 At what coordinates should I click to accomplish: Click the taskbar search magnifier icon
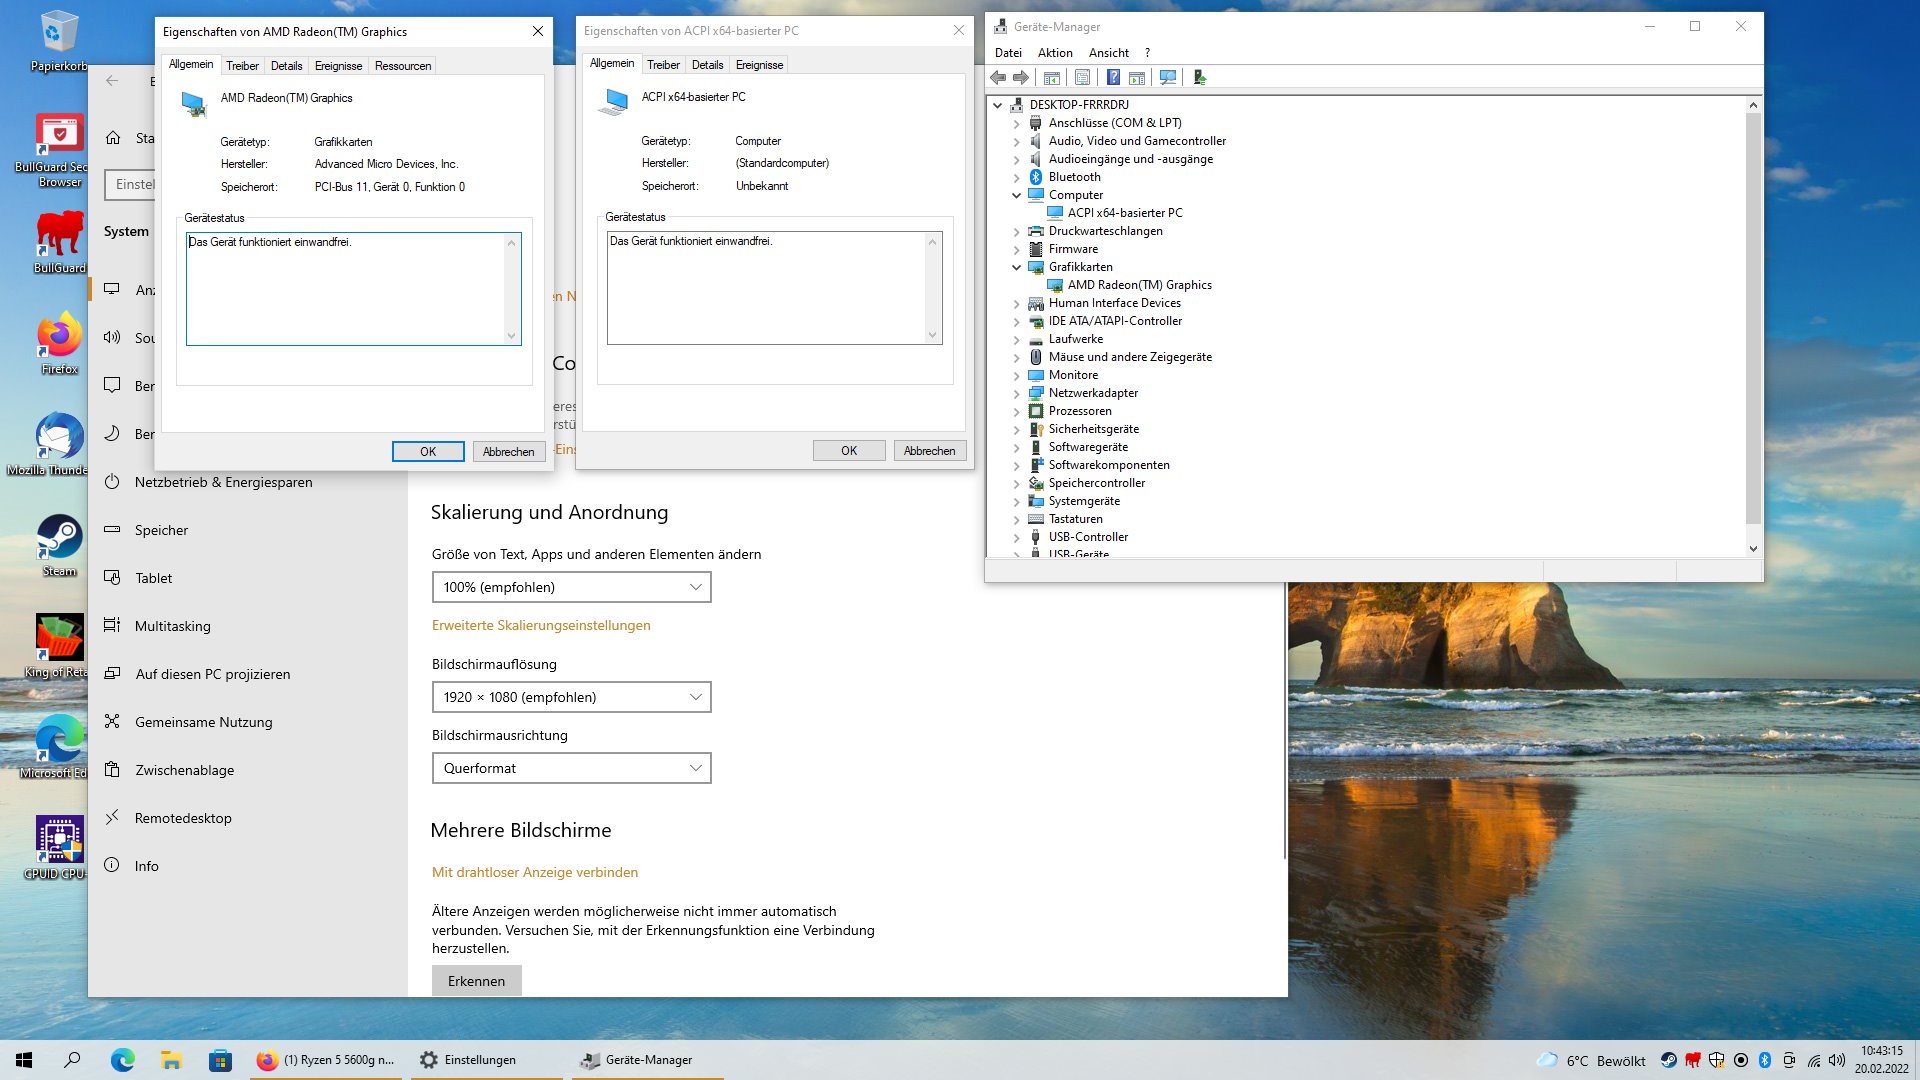(x=72, y=1060)
